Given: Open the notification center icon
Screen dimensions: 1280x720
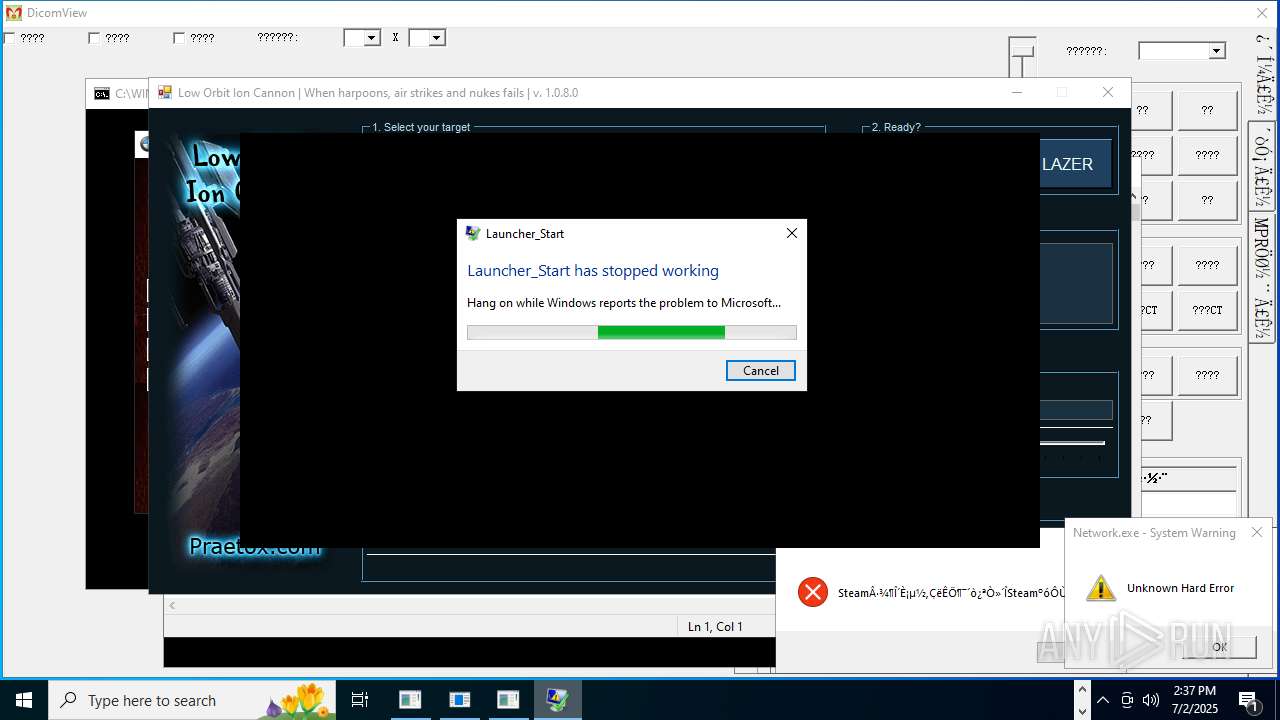Looking at the screenshot, I should [x=1248, y=700].
